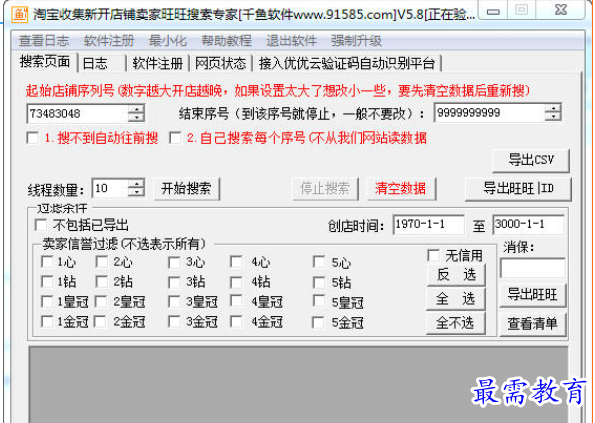Switch to the 软件注册 tab
595x423 pixels.
coord(157,63)
